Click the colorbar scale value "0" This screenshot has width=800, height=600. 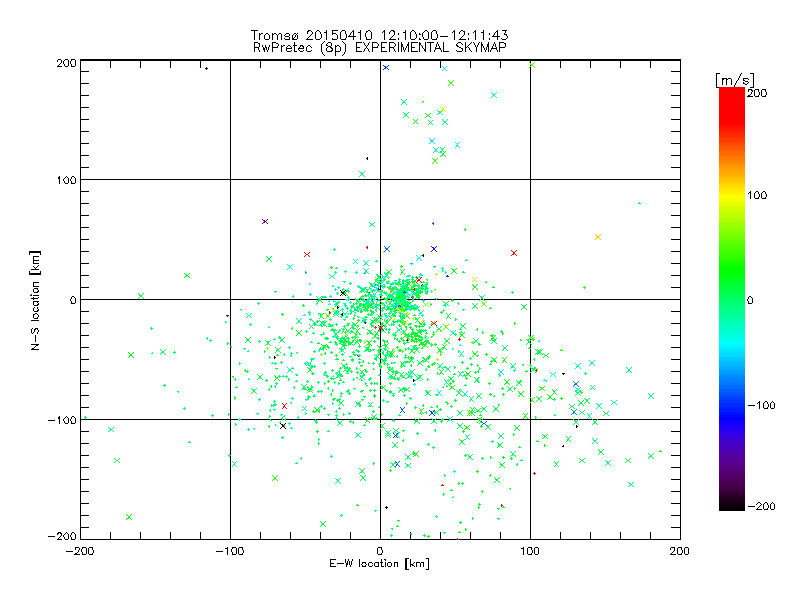750,301
